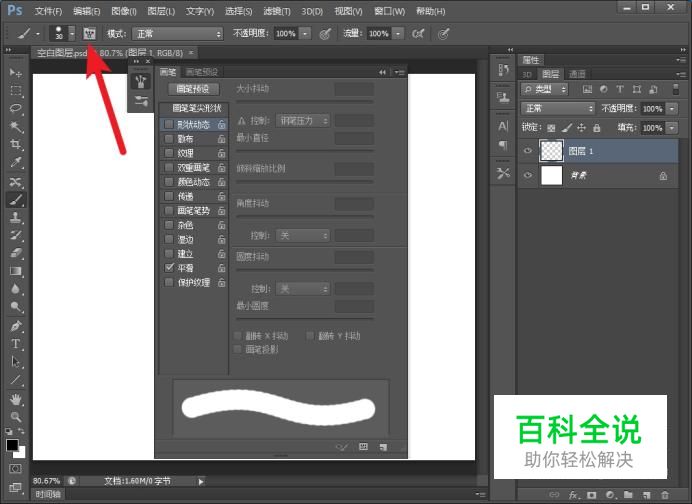
Task: Enable 颜色动态 checkbox
Action: pos(169,181)
